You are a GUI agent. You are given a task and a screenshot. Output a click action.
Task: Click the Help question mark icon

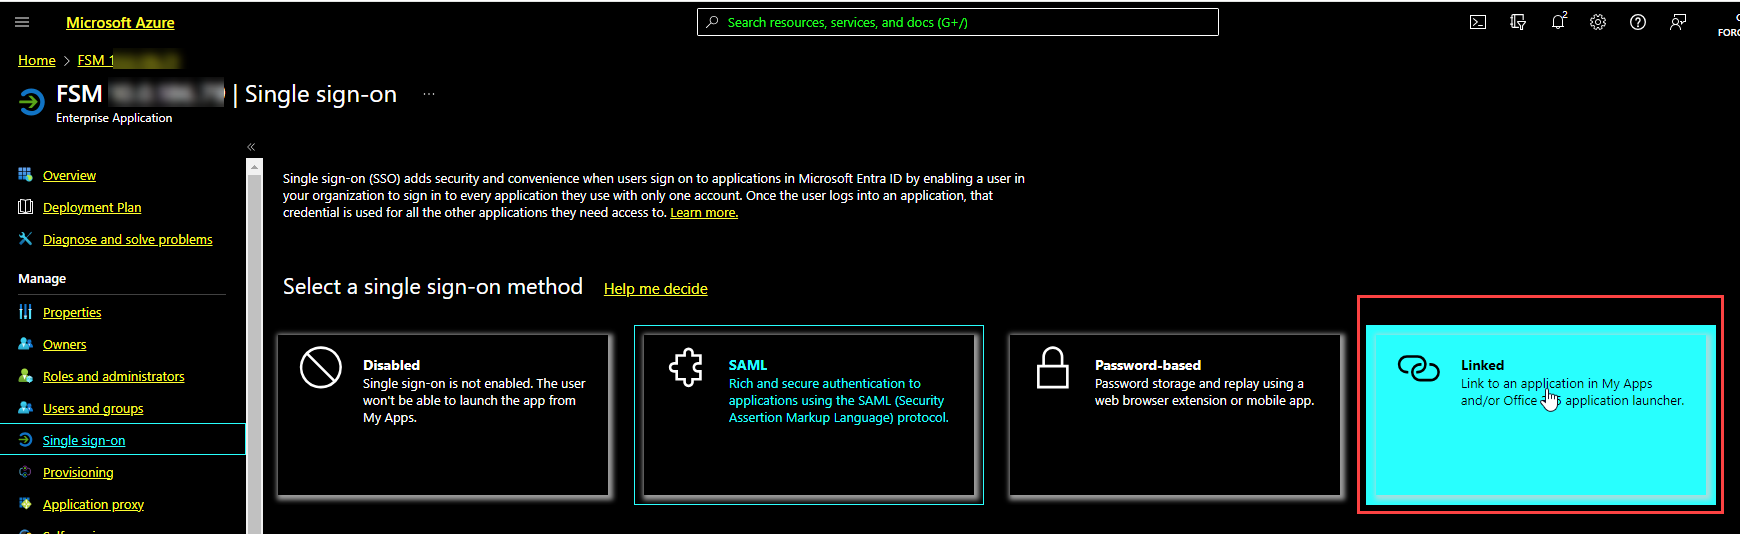(x=1638, y=22)
